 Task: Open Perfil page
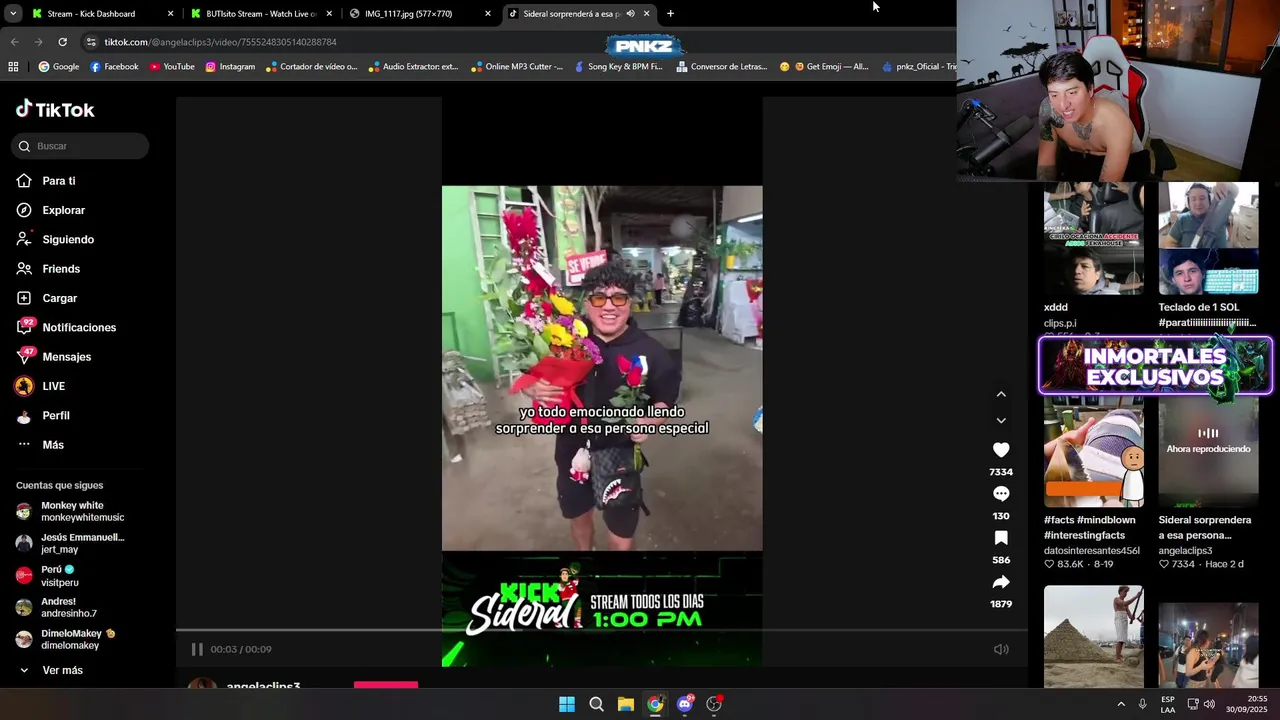pos(43,415)
